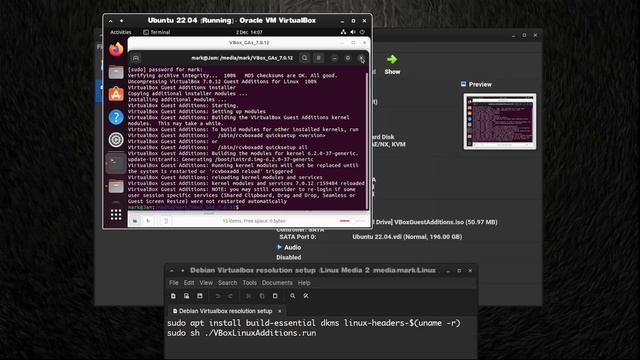Screen dimensions: 640x360
Task: Open the hamburger menu in guest terminal header
Action: tap(319, 58)
